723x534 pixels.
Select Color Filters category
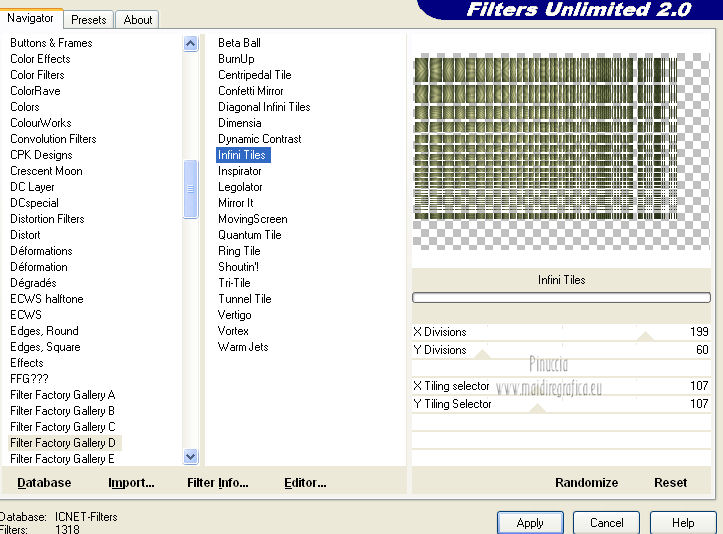pos(37,75)
